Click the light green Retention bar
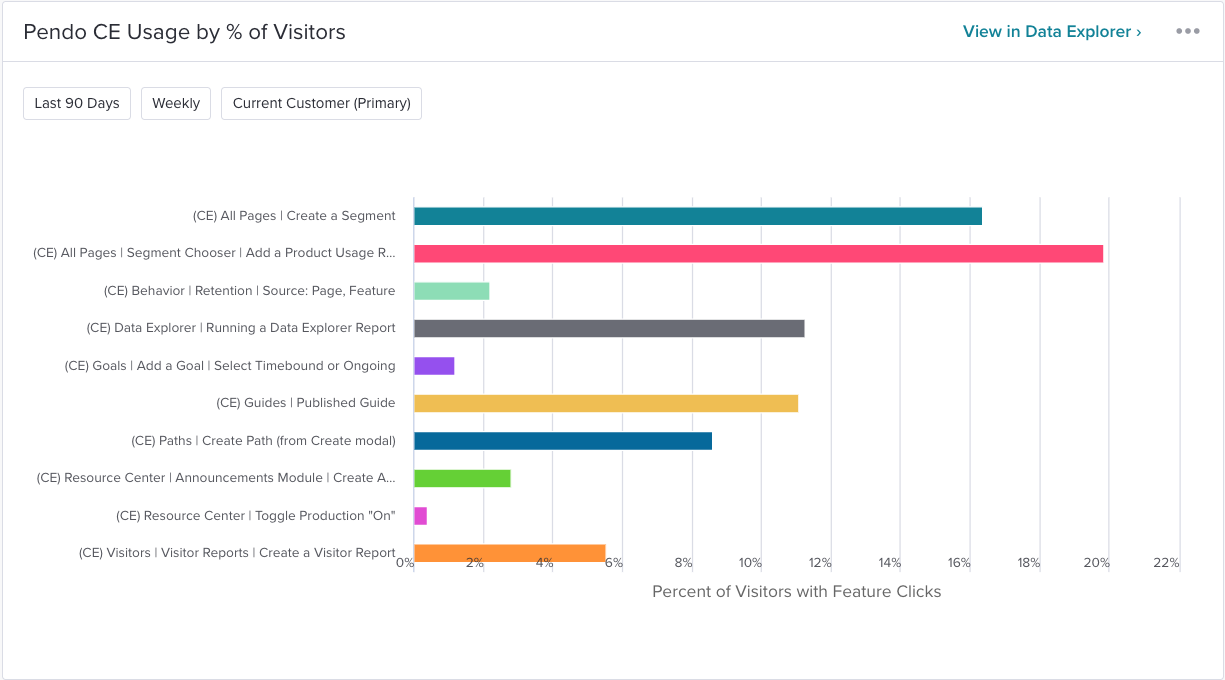 click(x=451, y=291)
